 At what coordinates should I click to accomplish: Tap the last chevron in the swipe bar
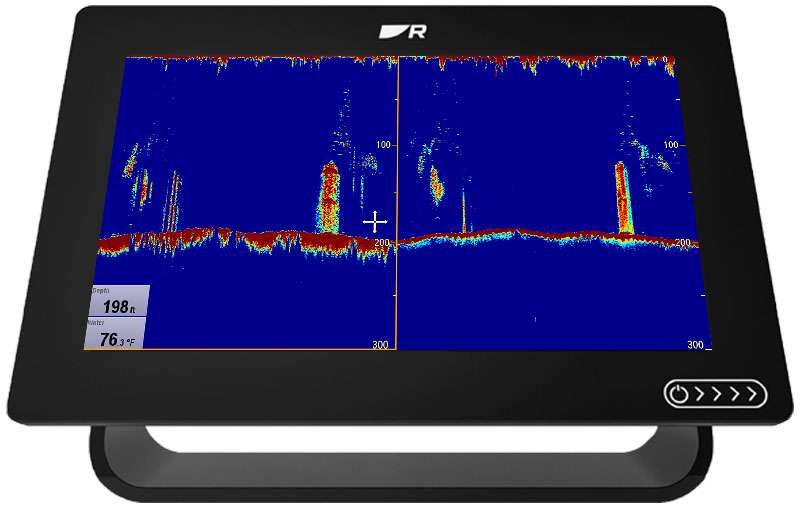click(x=750, y=395)
